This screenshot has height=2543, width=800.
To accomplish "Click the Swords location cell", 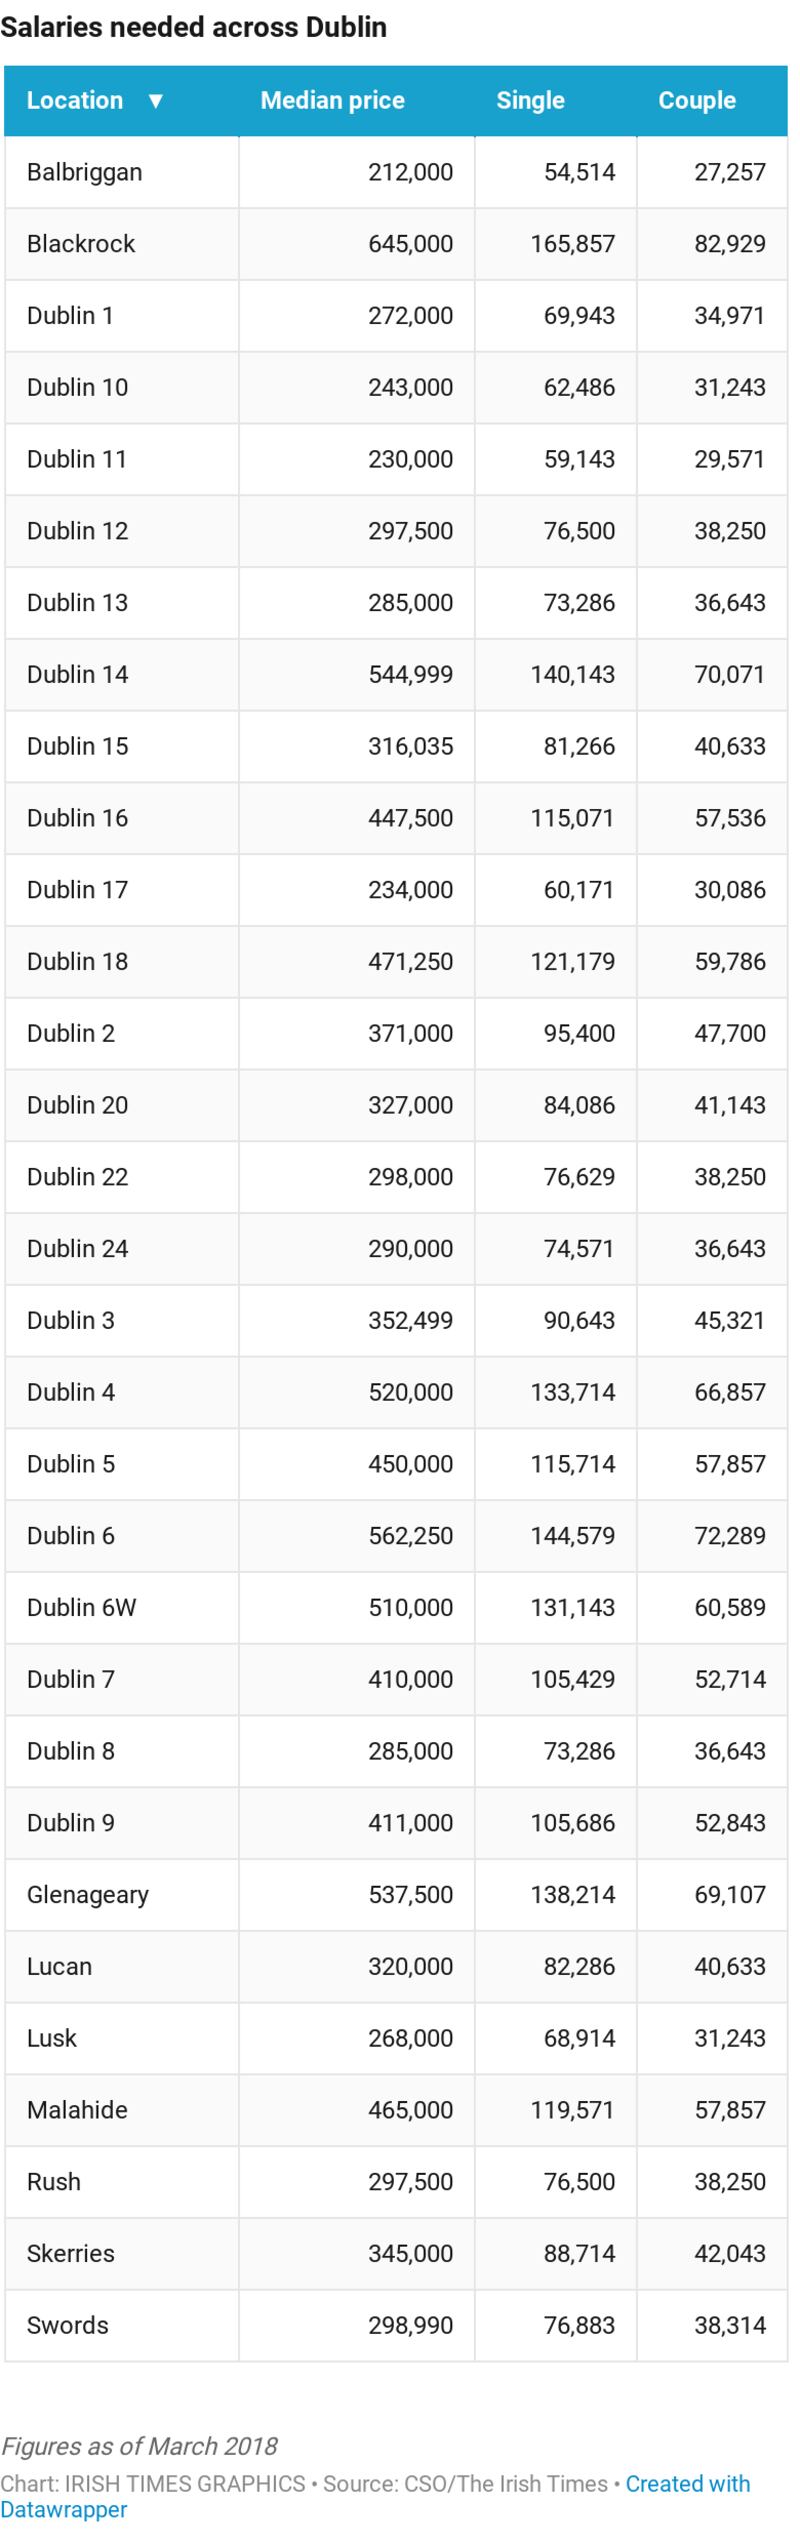I will pyautogui.click(x=67, y=2325).
